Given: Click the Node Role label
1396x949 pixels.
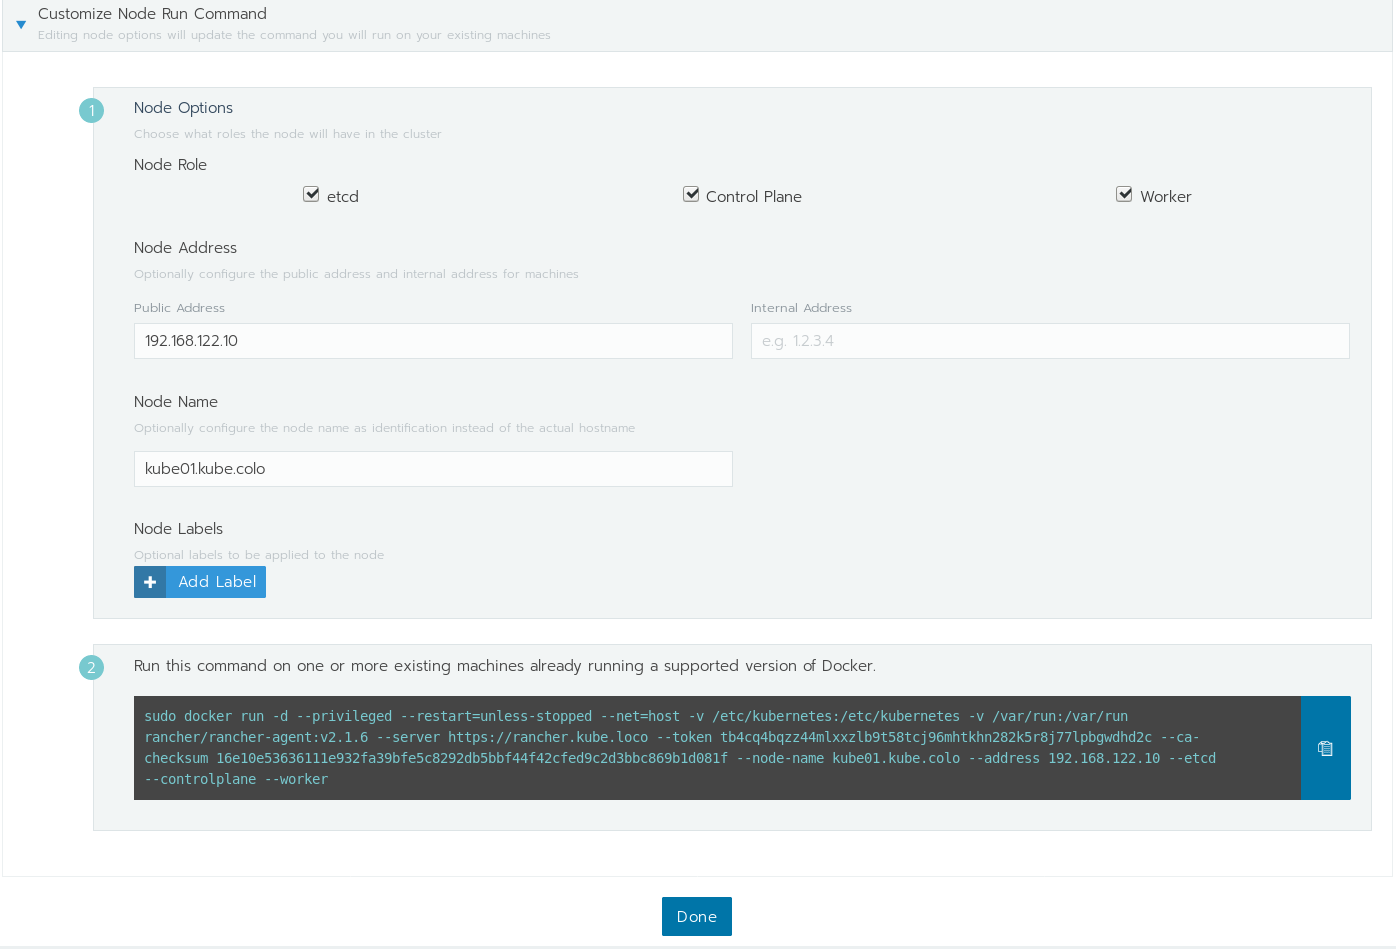Looking at the screenshot, I should 170,165.
